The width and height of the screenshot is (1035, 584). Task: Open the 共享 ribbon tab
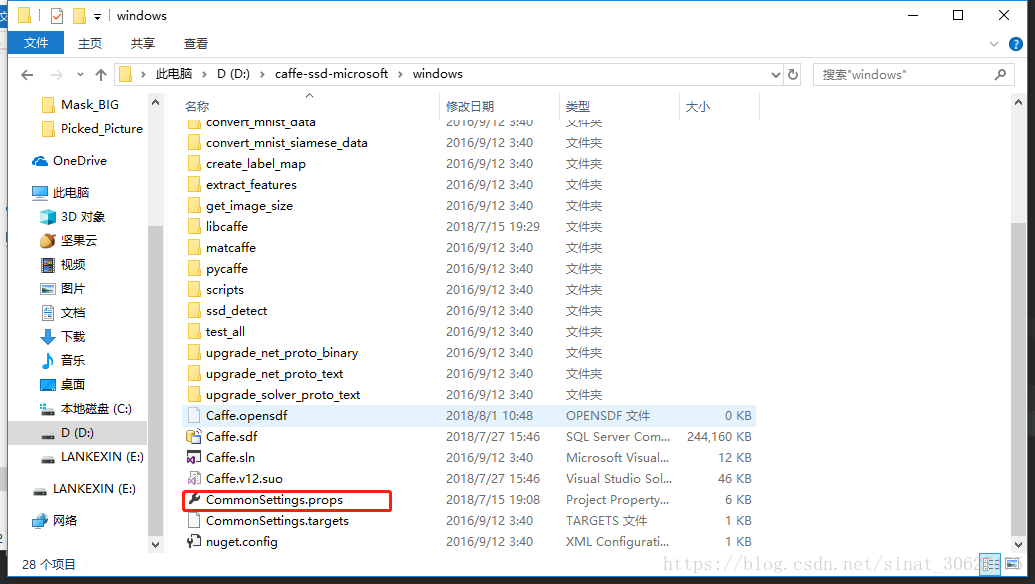[x=143, y=43]
